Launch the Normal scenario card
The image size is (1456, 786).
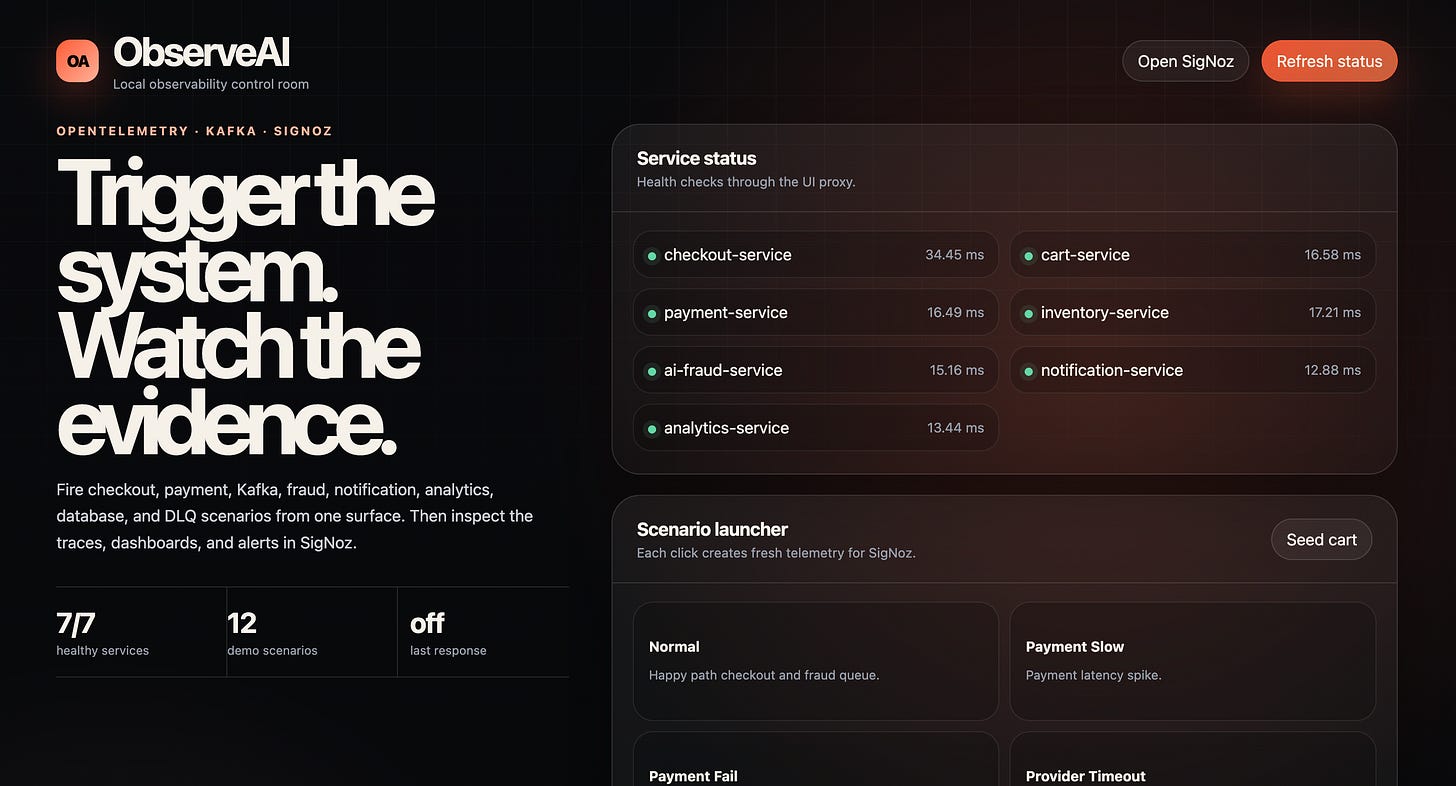(816, 661)
